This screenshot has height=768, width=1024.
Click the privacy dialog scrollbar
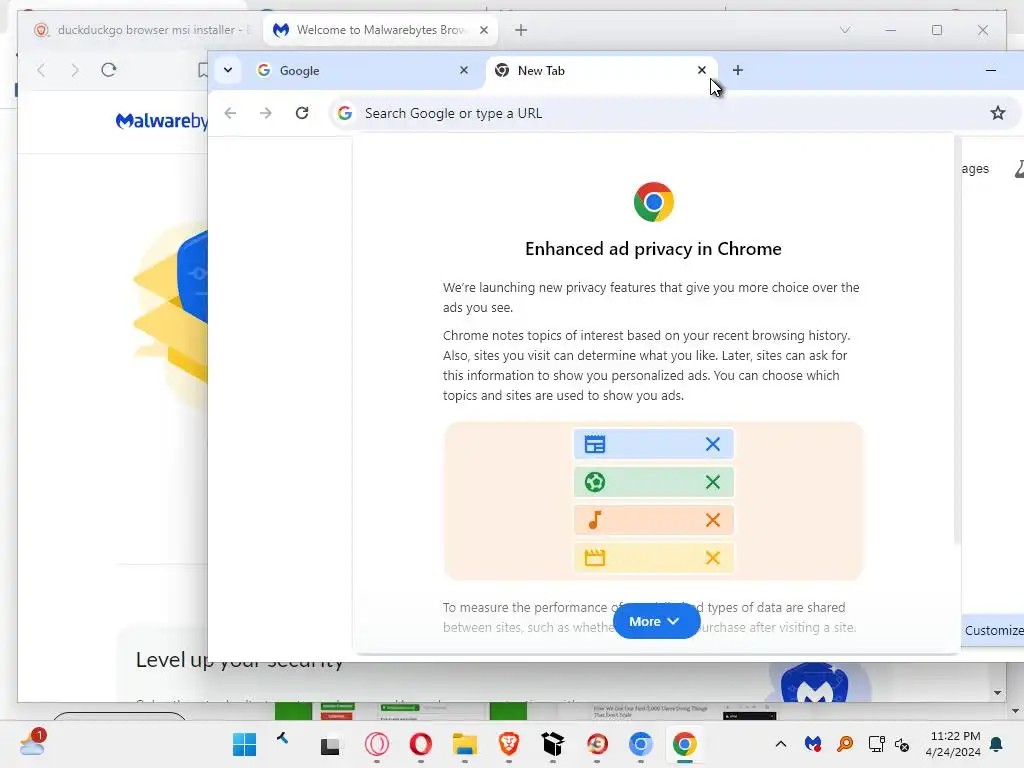pos(957,340)
